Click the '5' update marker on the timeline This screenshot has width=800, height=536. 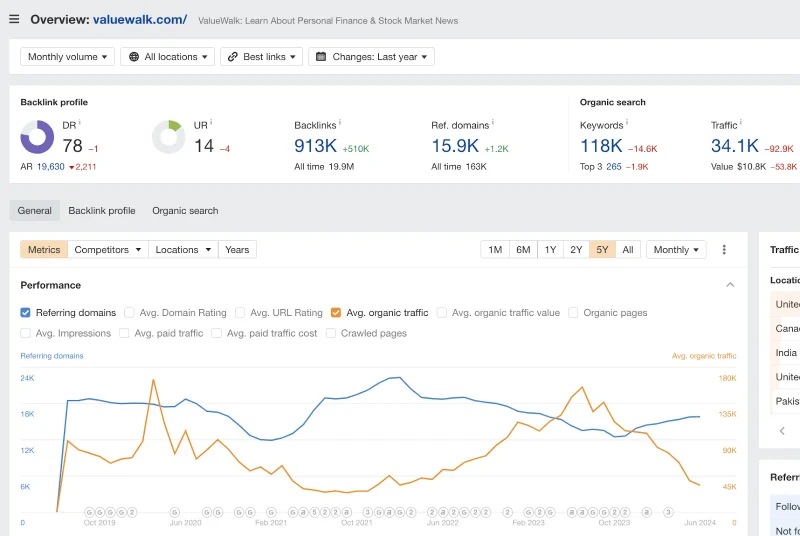314,512
